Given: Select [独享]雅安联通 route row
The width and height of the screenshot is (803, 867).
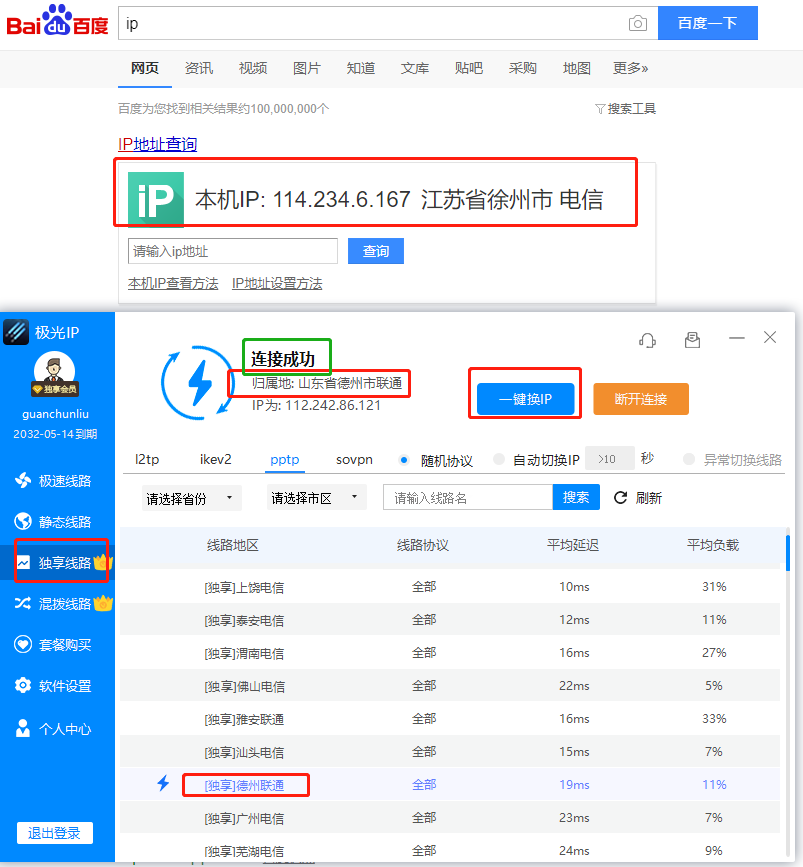Looking at the screenshot, I should click(450, 719).
